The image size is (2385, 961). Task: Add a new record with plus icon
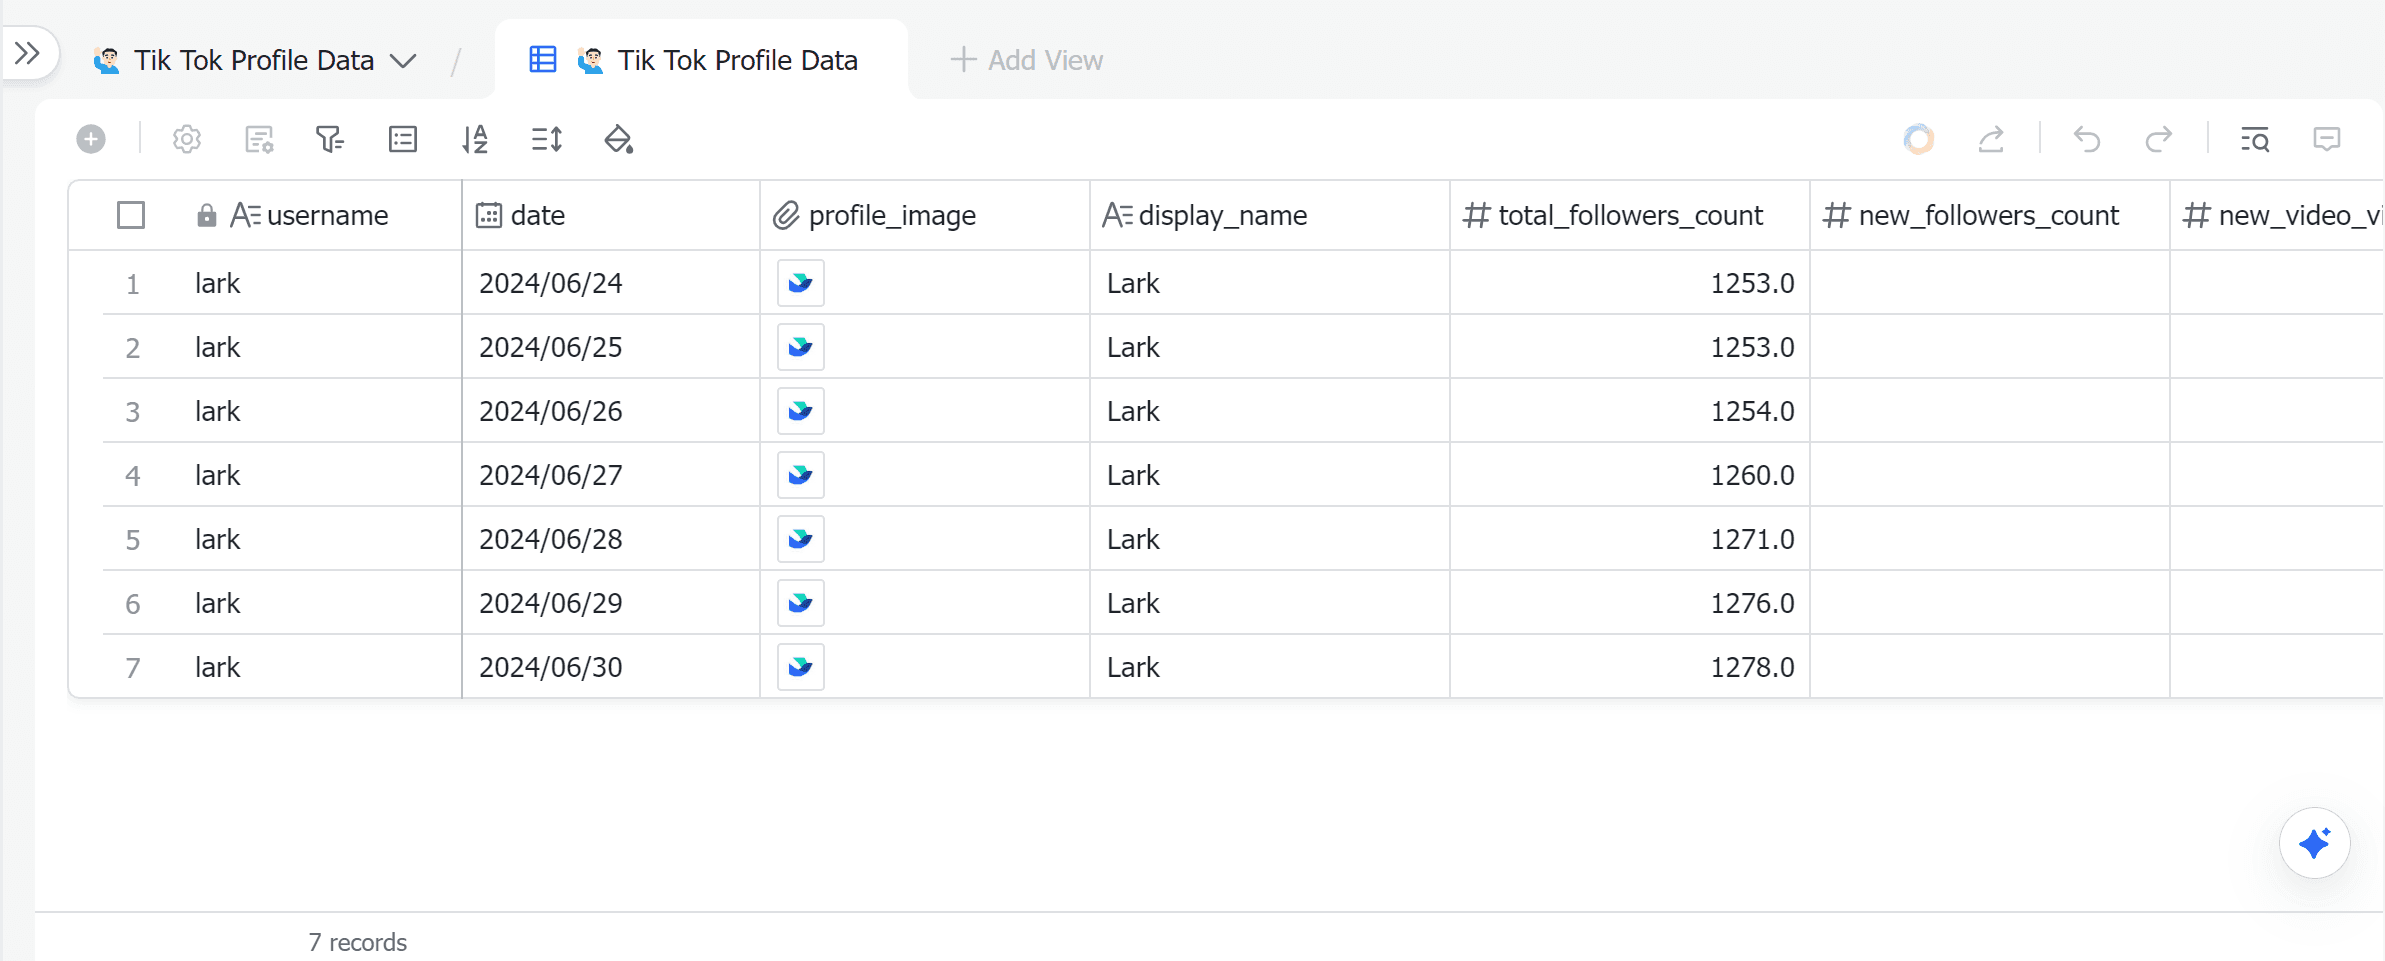[x=91, y=139]
